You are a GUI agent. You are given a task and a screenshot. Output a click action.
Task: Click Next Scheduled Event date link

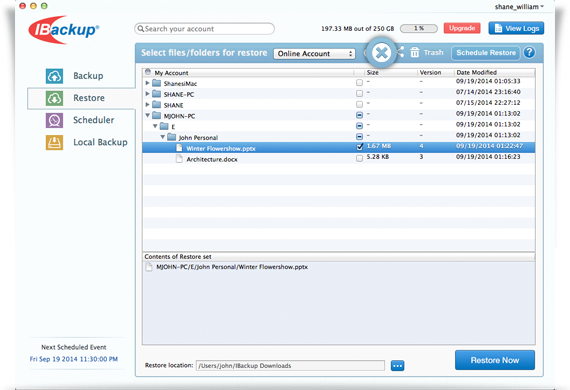click(74, 359)
